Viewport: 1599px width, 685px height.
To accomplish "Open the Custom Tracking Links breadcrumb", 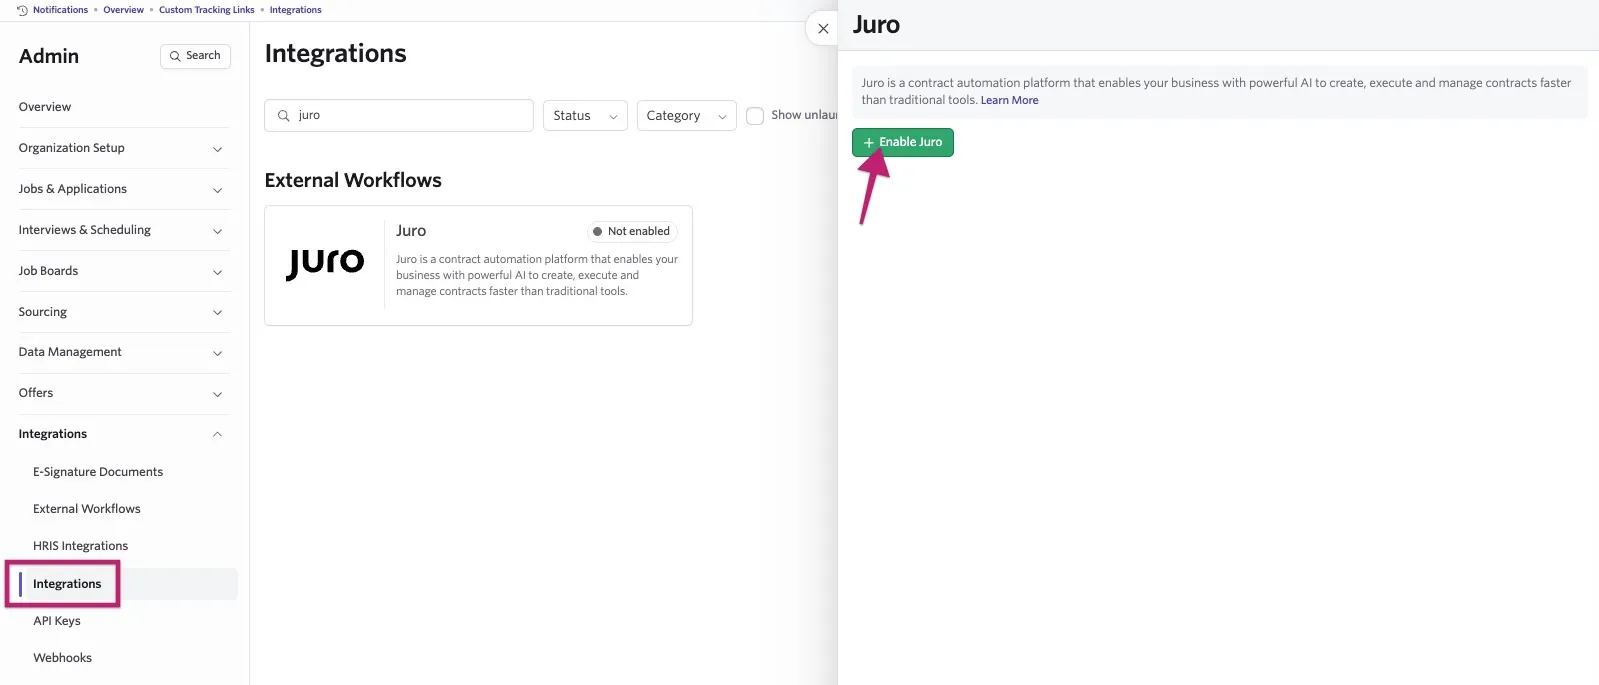I will [206, 10].
